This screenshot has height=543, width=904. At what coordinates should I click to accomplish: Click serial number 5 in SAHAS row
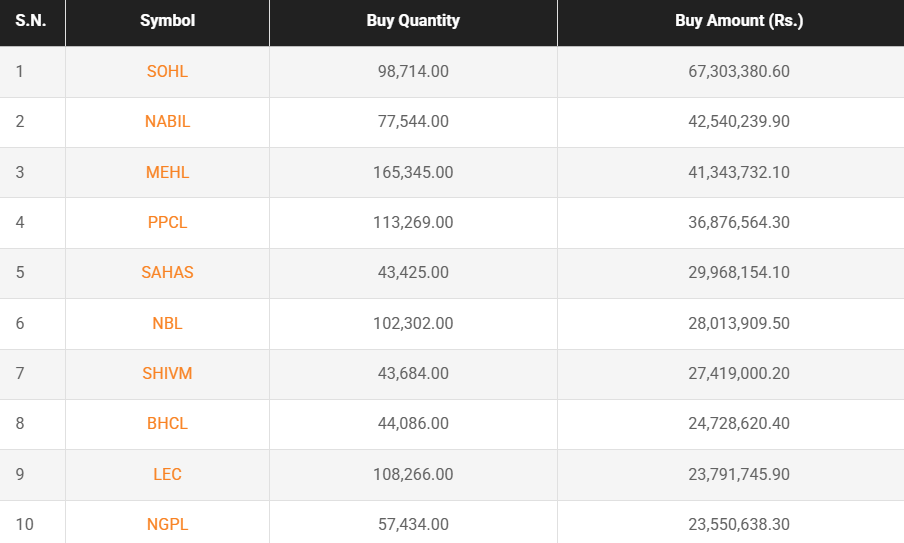coord(20,273)
